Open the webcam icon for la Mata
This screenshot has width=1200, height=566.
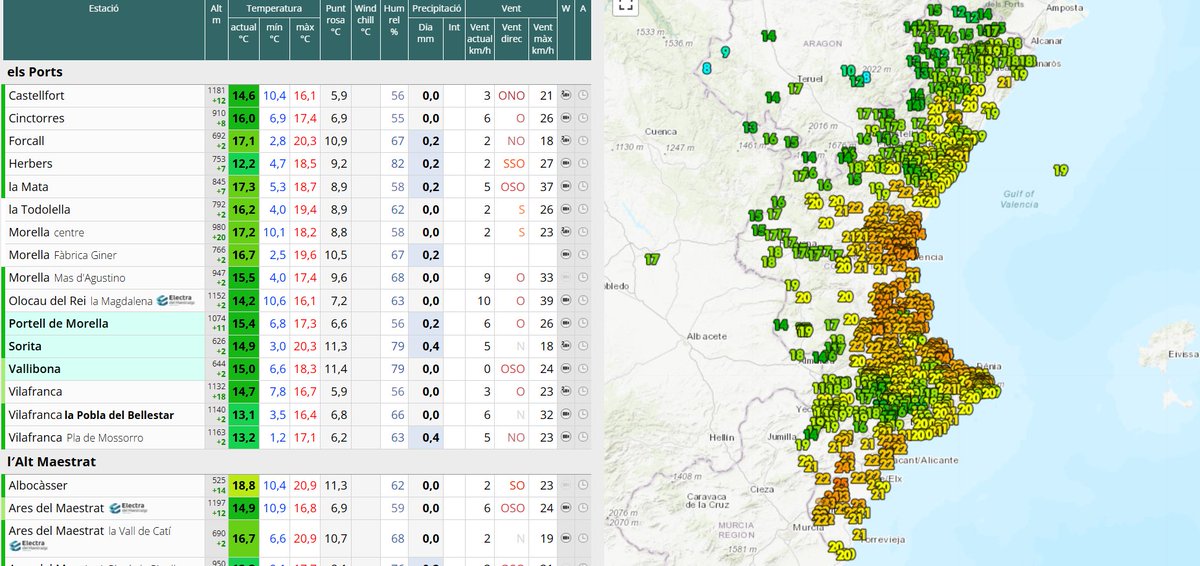click(565, 187)
